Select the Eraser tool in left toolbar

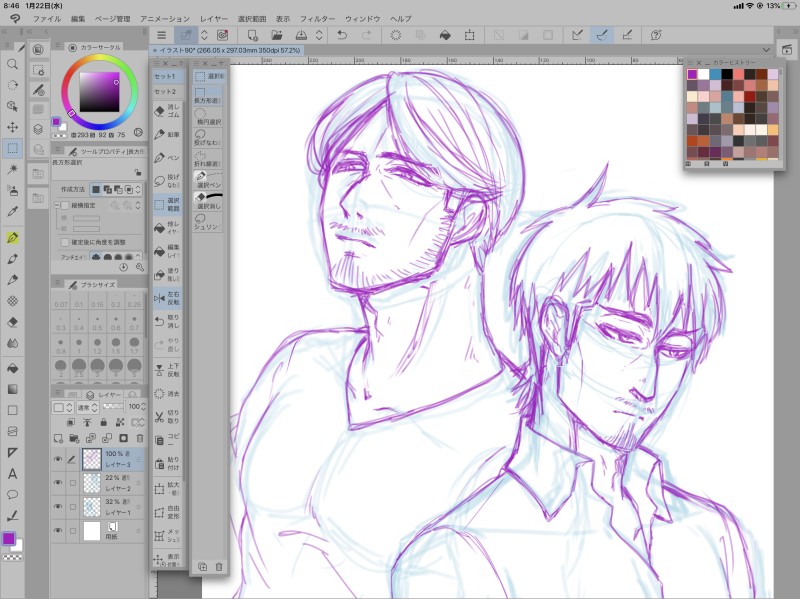pyautogui.click(x=13, y=322)
